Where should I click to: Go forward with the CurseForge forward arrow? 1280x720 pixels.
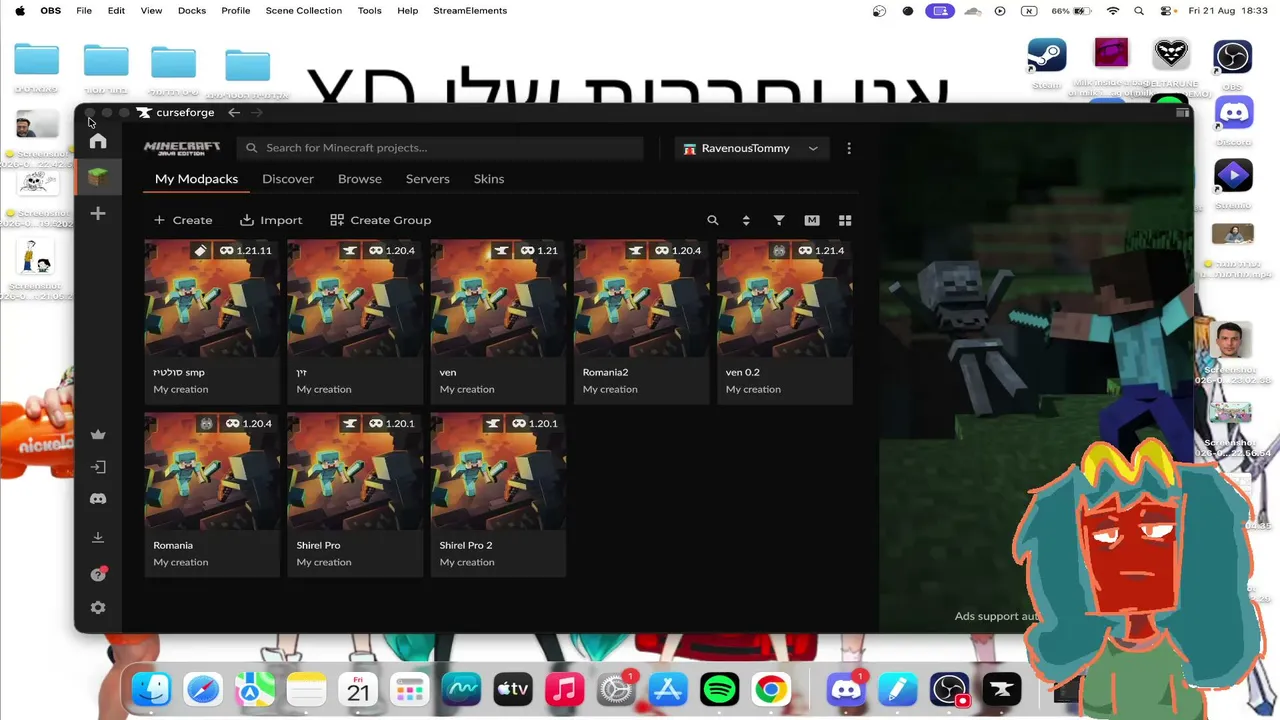point(256,113)
